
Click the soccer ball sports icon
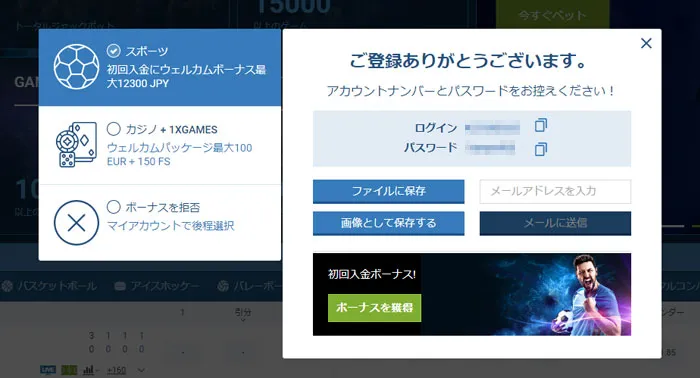[x=76, y=67]
